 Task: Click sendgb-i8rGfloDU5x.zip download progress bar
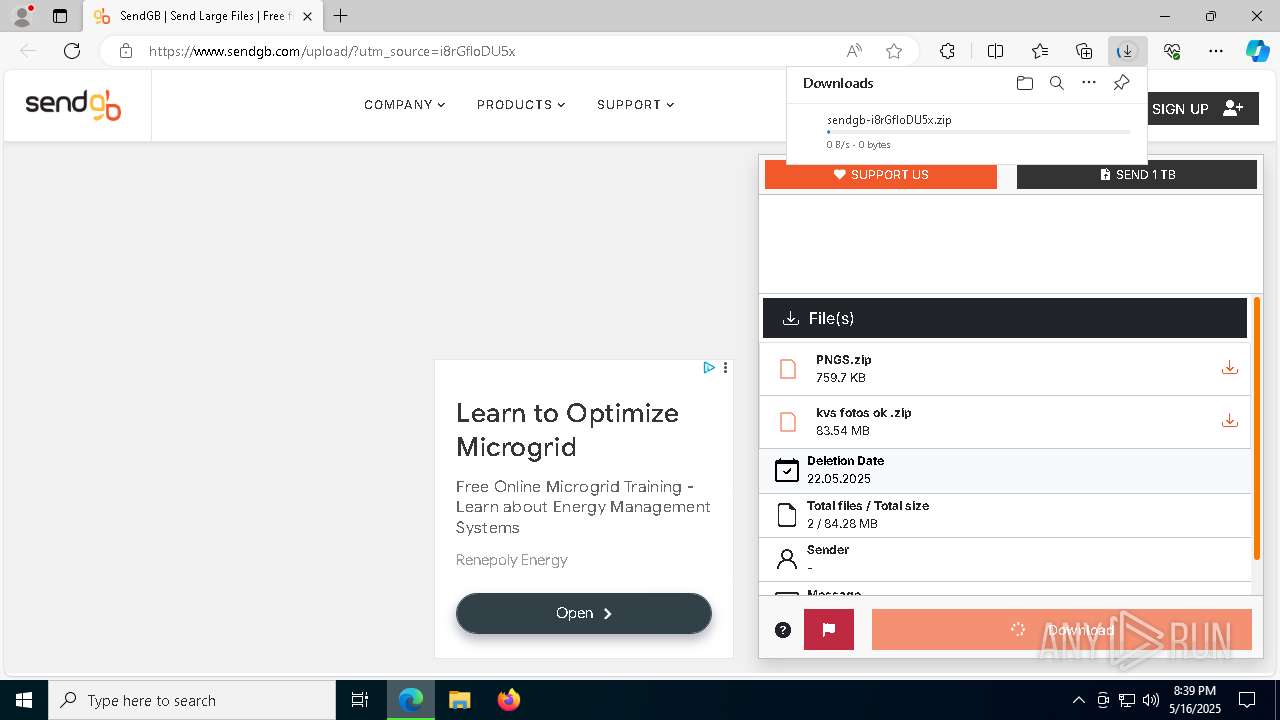[979, 132]
